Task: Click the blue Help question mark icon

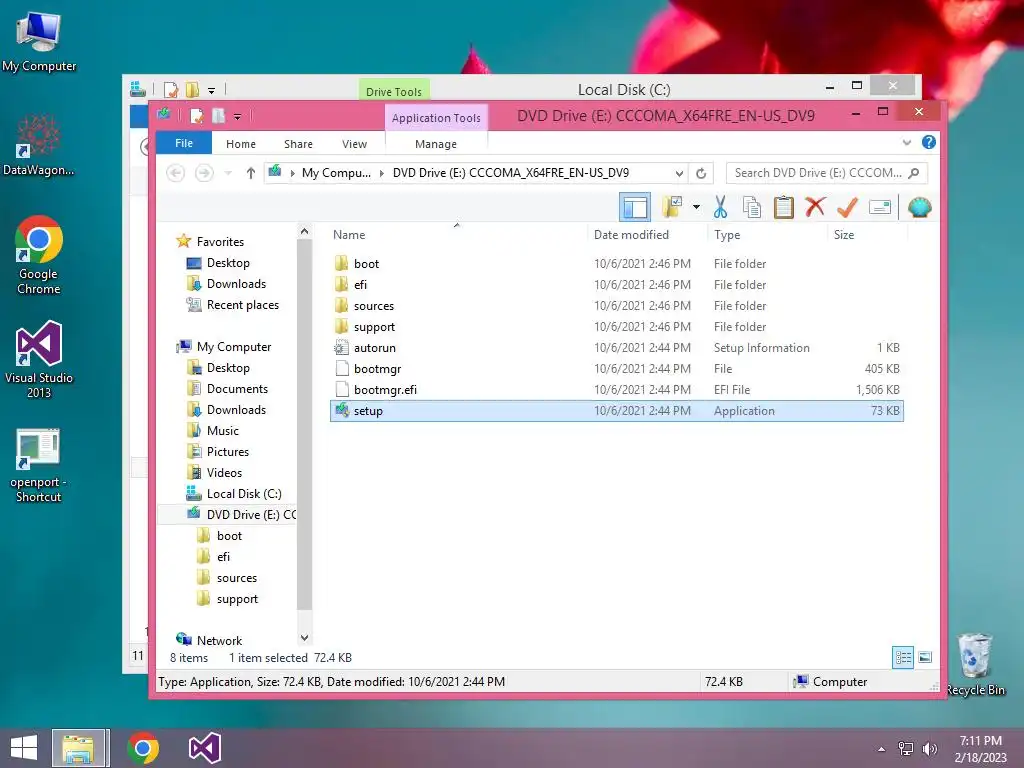Action: click(x=929, y=142)
